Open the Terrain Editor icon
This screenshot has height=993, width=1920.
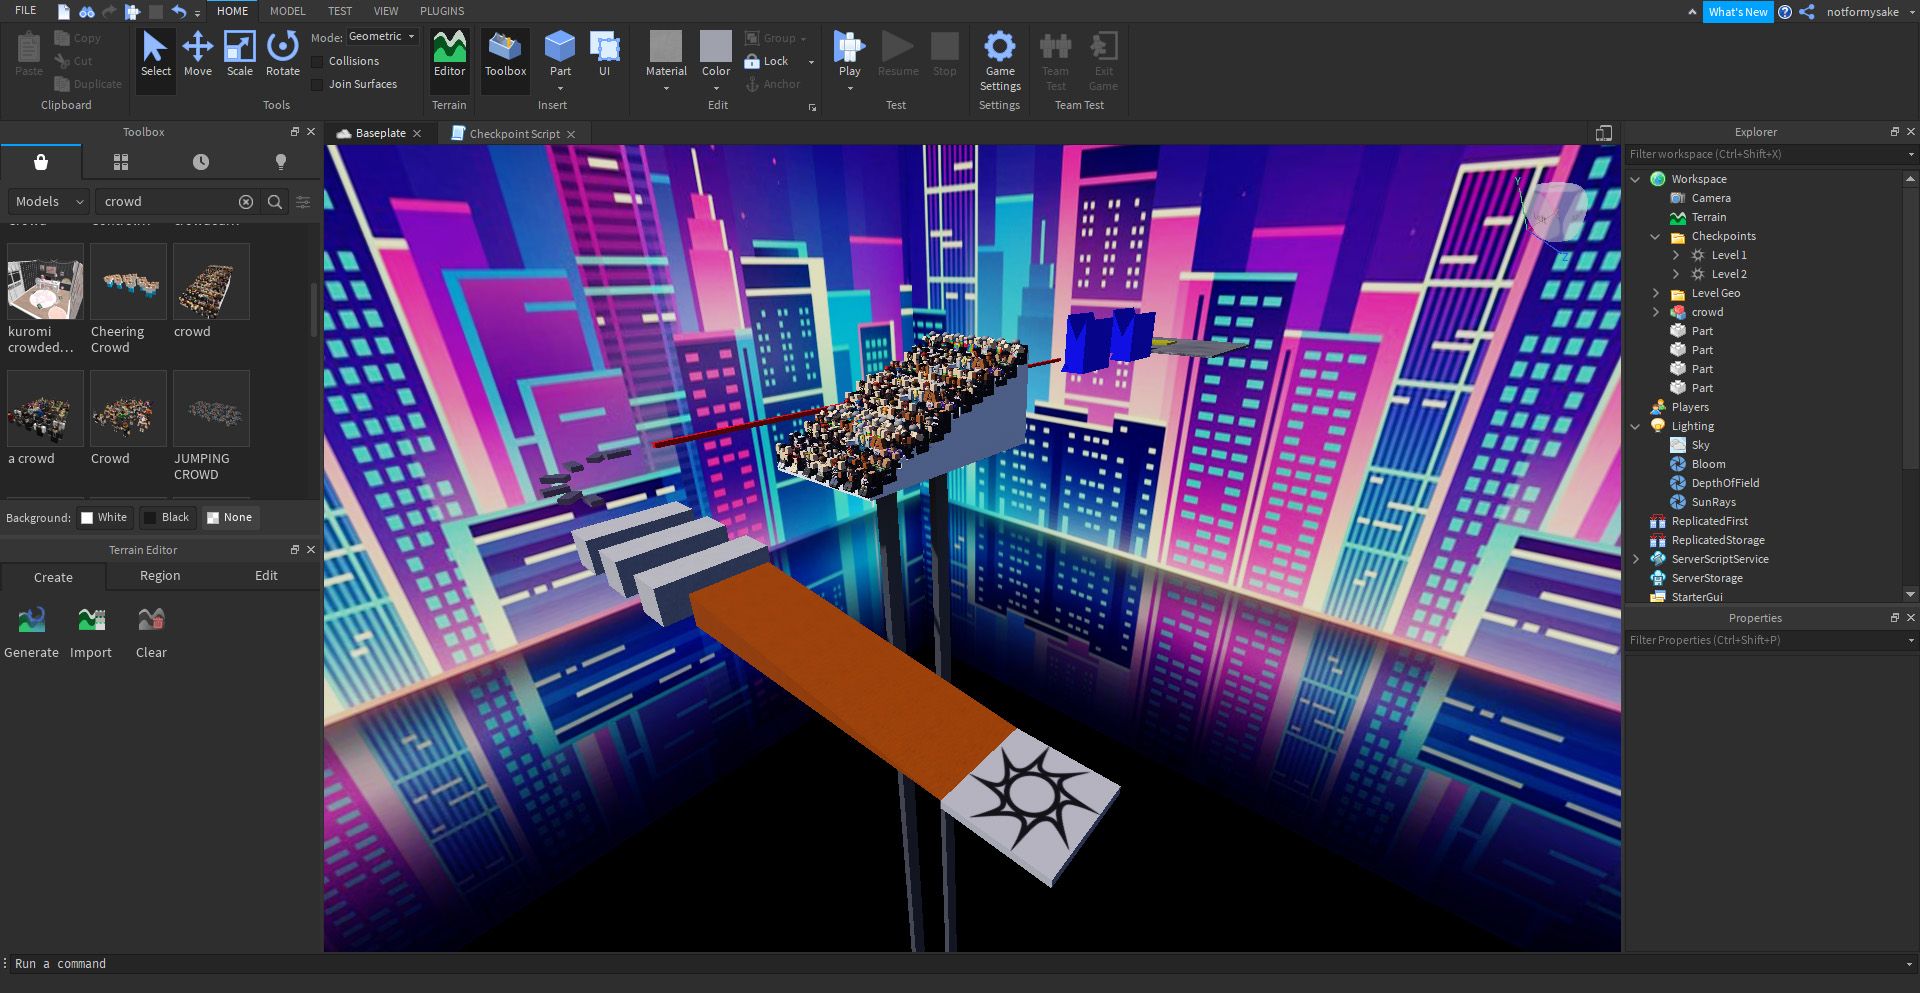449,55
